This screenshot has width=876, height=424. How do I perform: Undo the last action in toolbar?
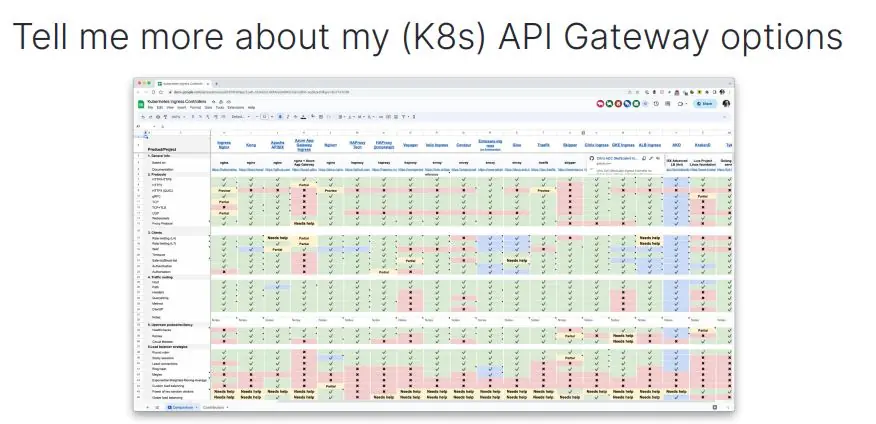142,117
